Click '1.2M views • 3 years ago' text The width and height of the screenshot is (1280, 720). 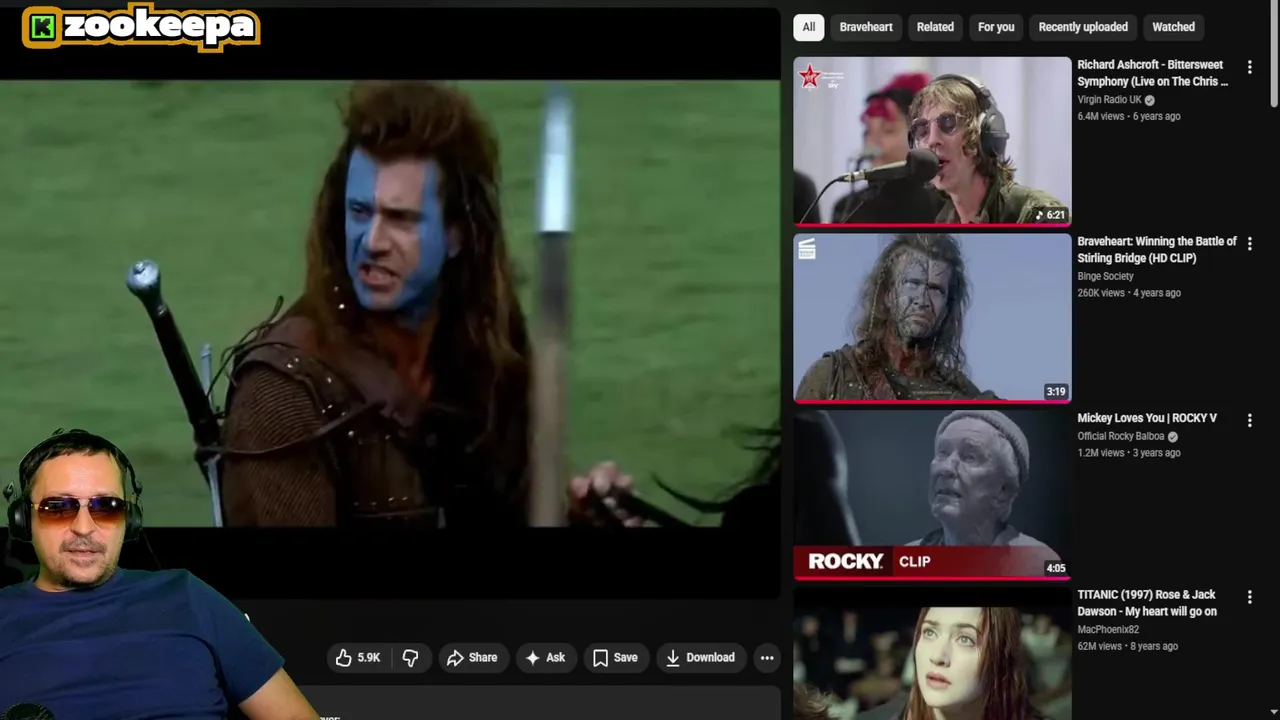tap(1129, 453)
